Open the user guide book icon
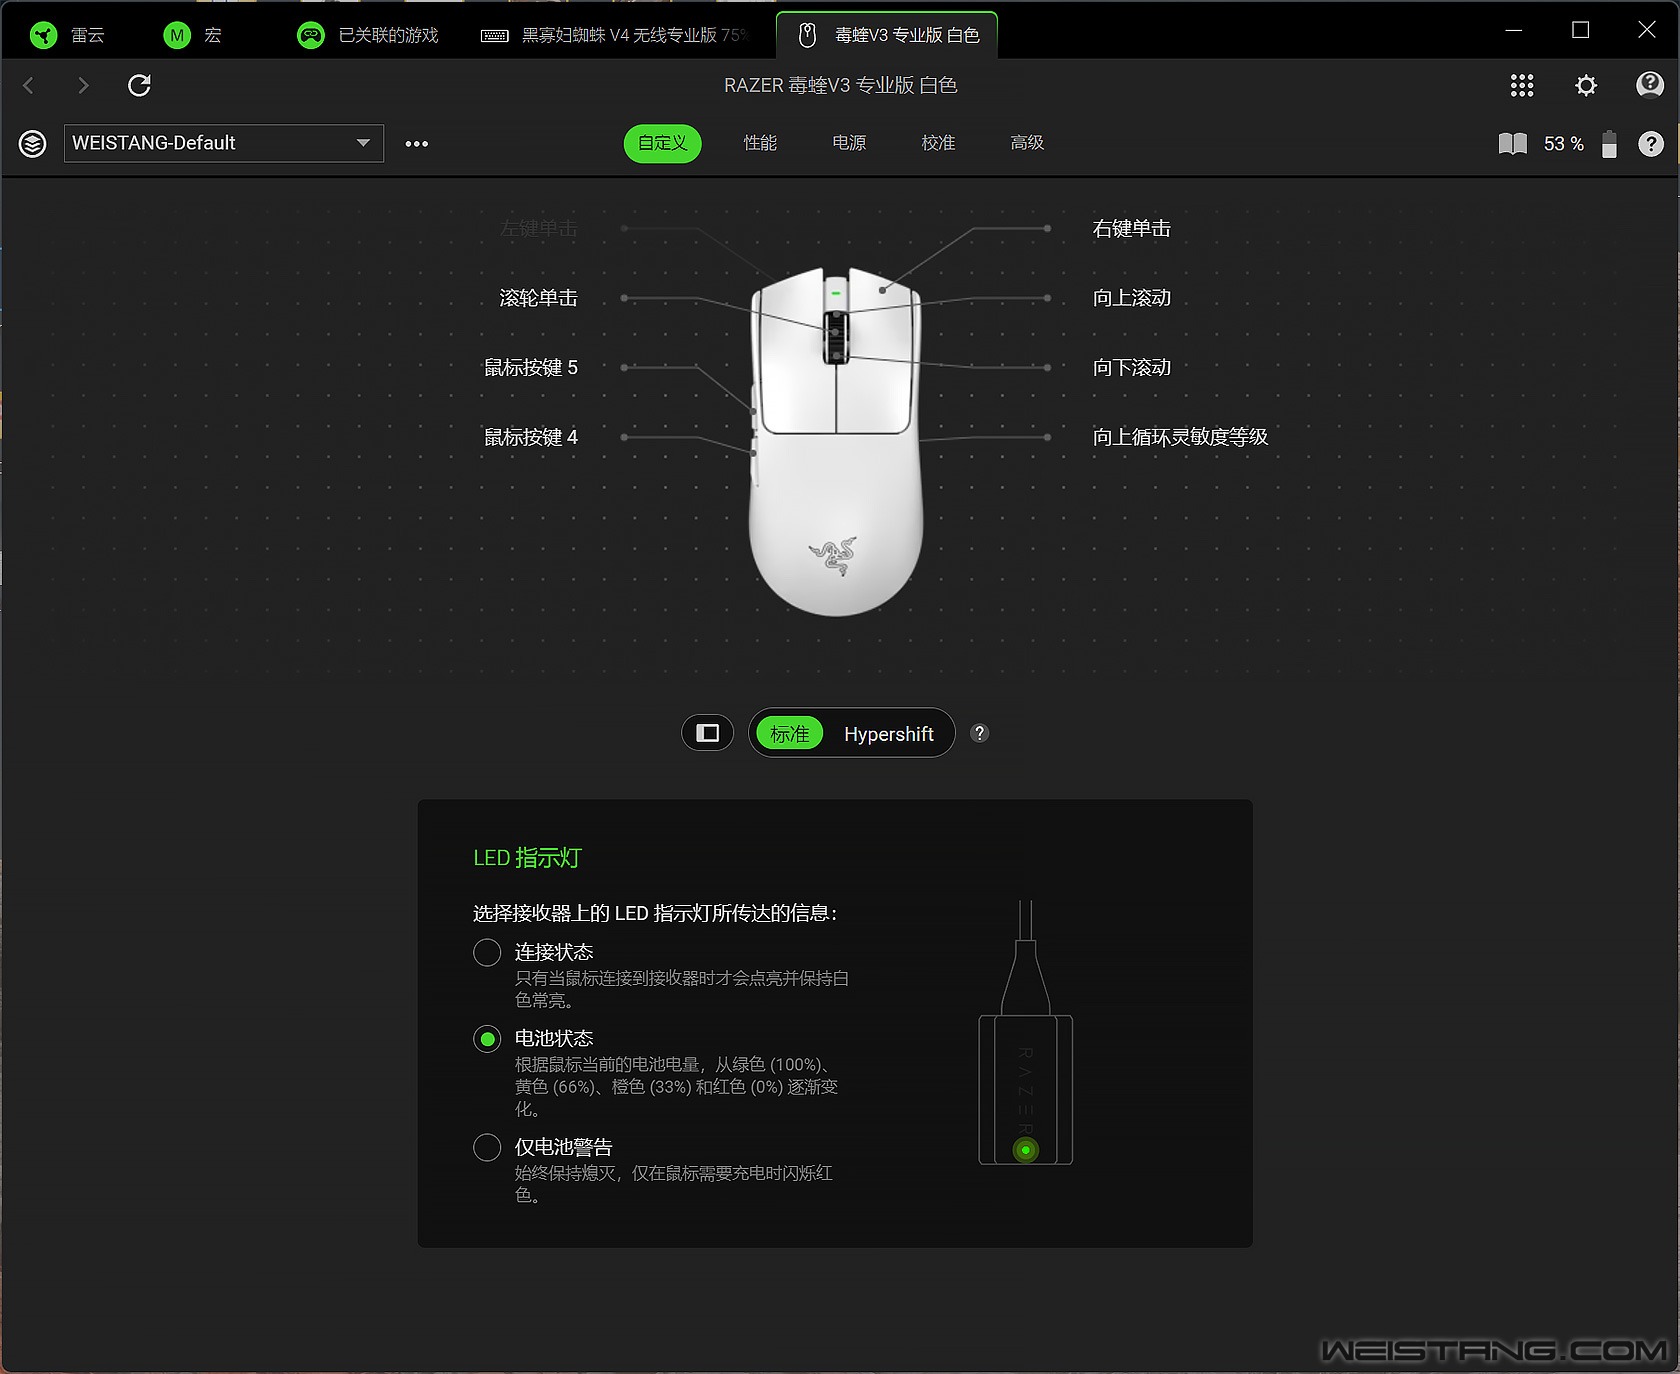This screenshot has height=1374, width=1680. [x=1513, y=144]
